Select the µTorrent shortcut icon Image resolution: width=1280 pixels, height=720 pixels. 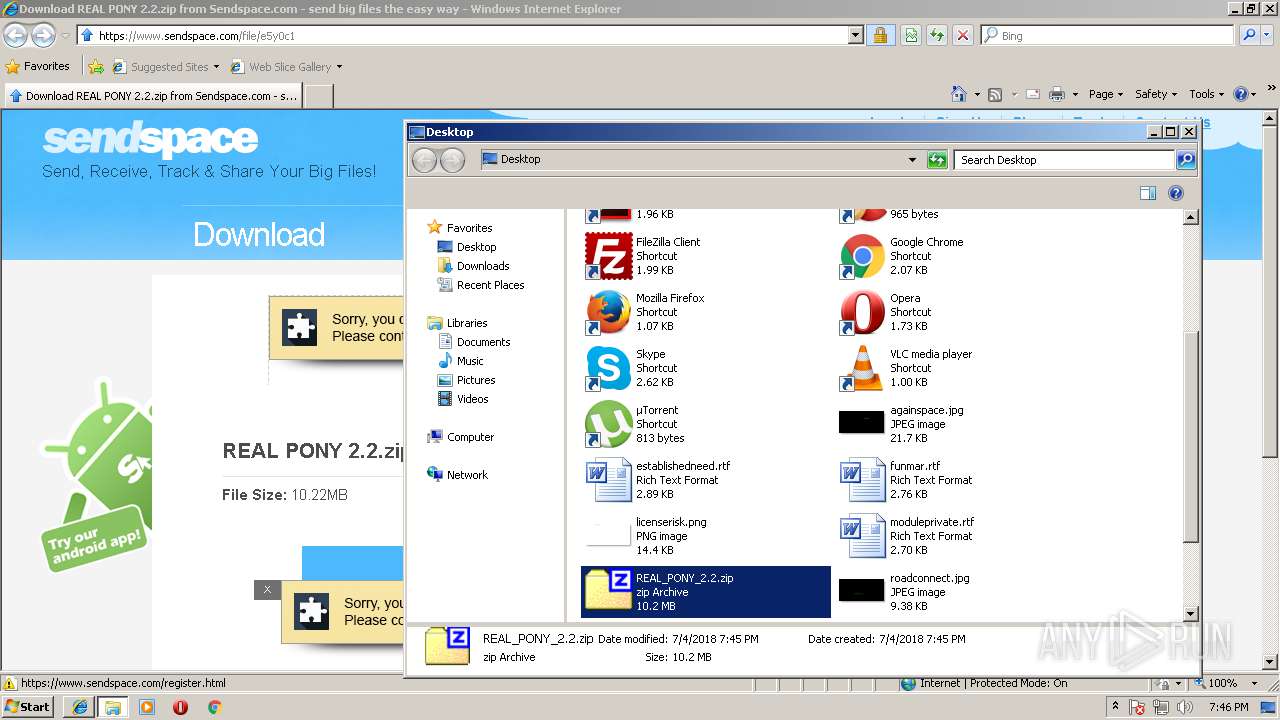tap(608, 424)
